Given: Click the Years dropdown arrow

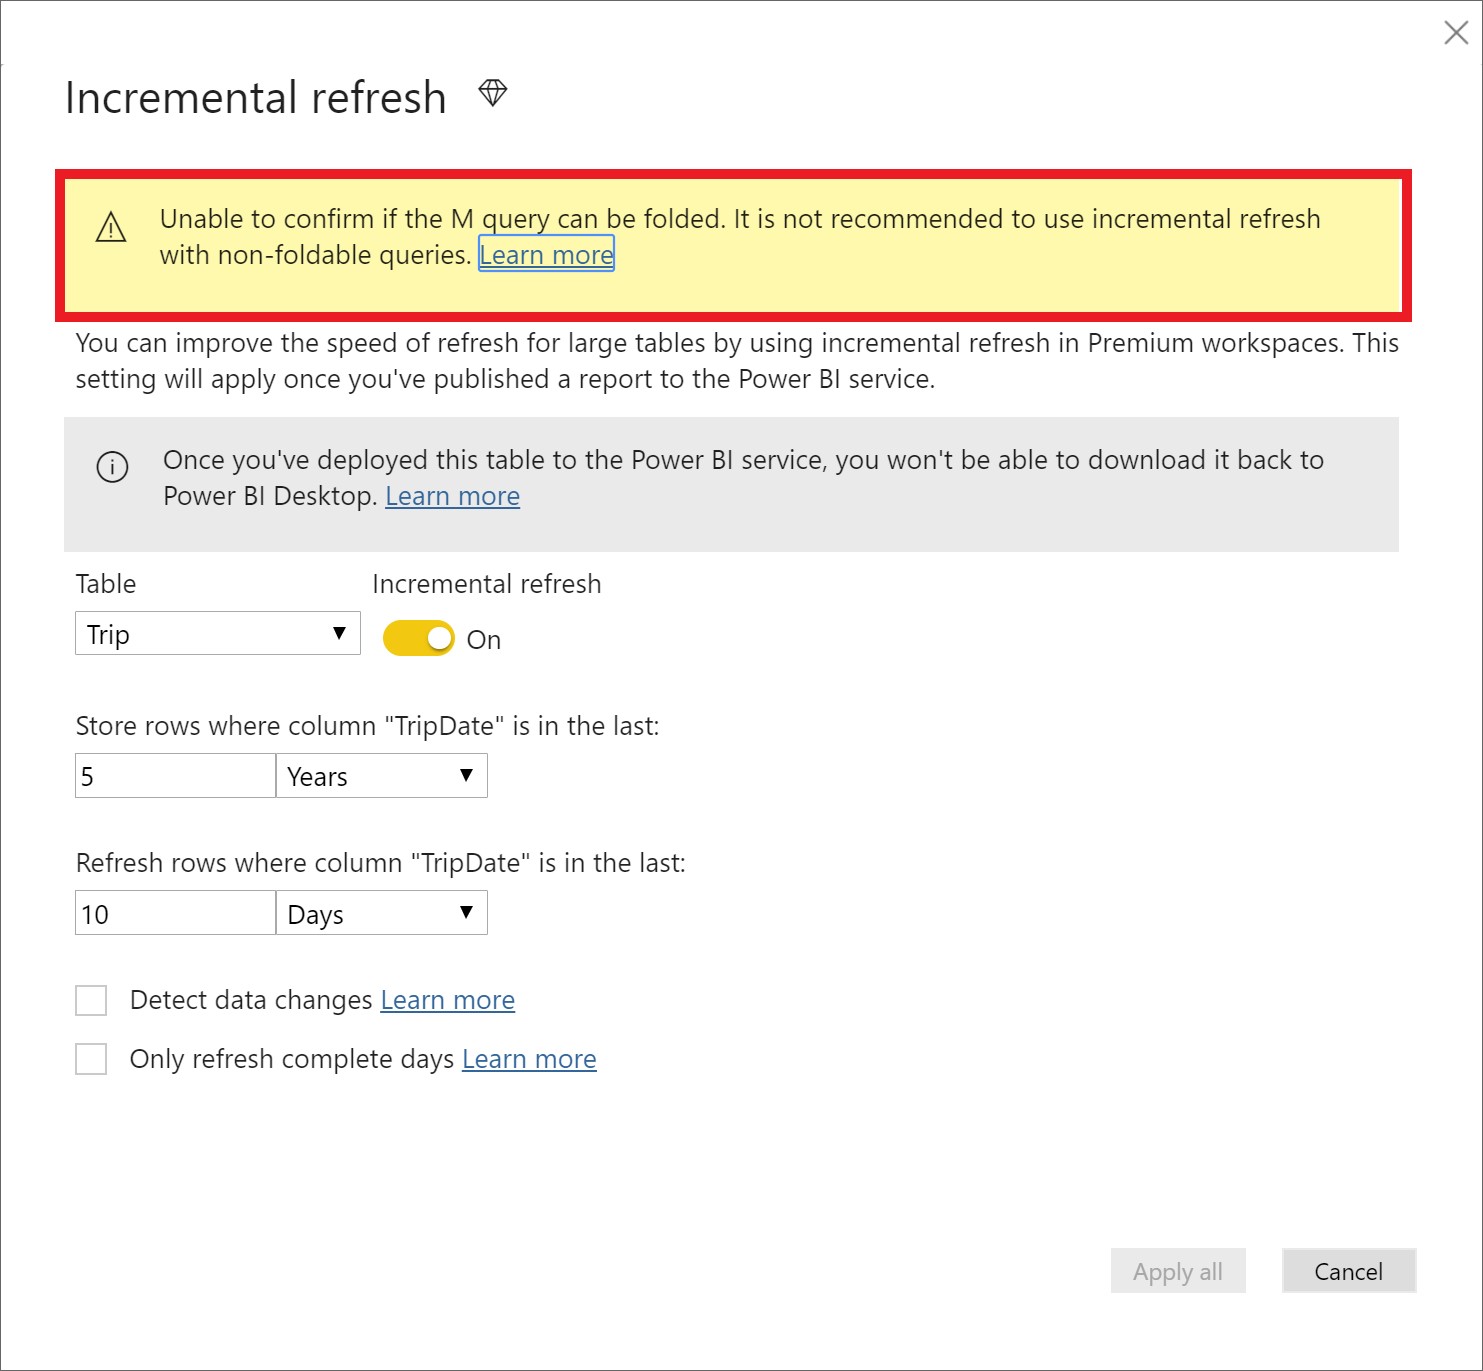Looking at the screenshot, I should point(466,775).
